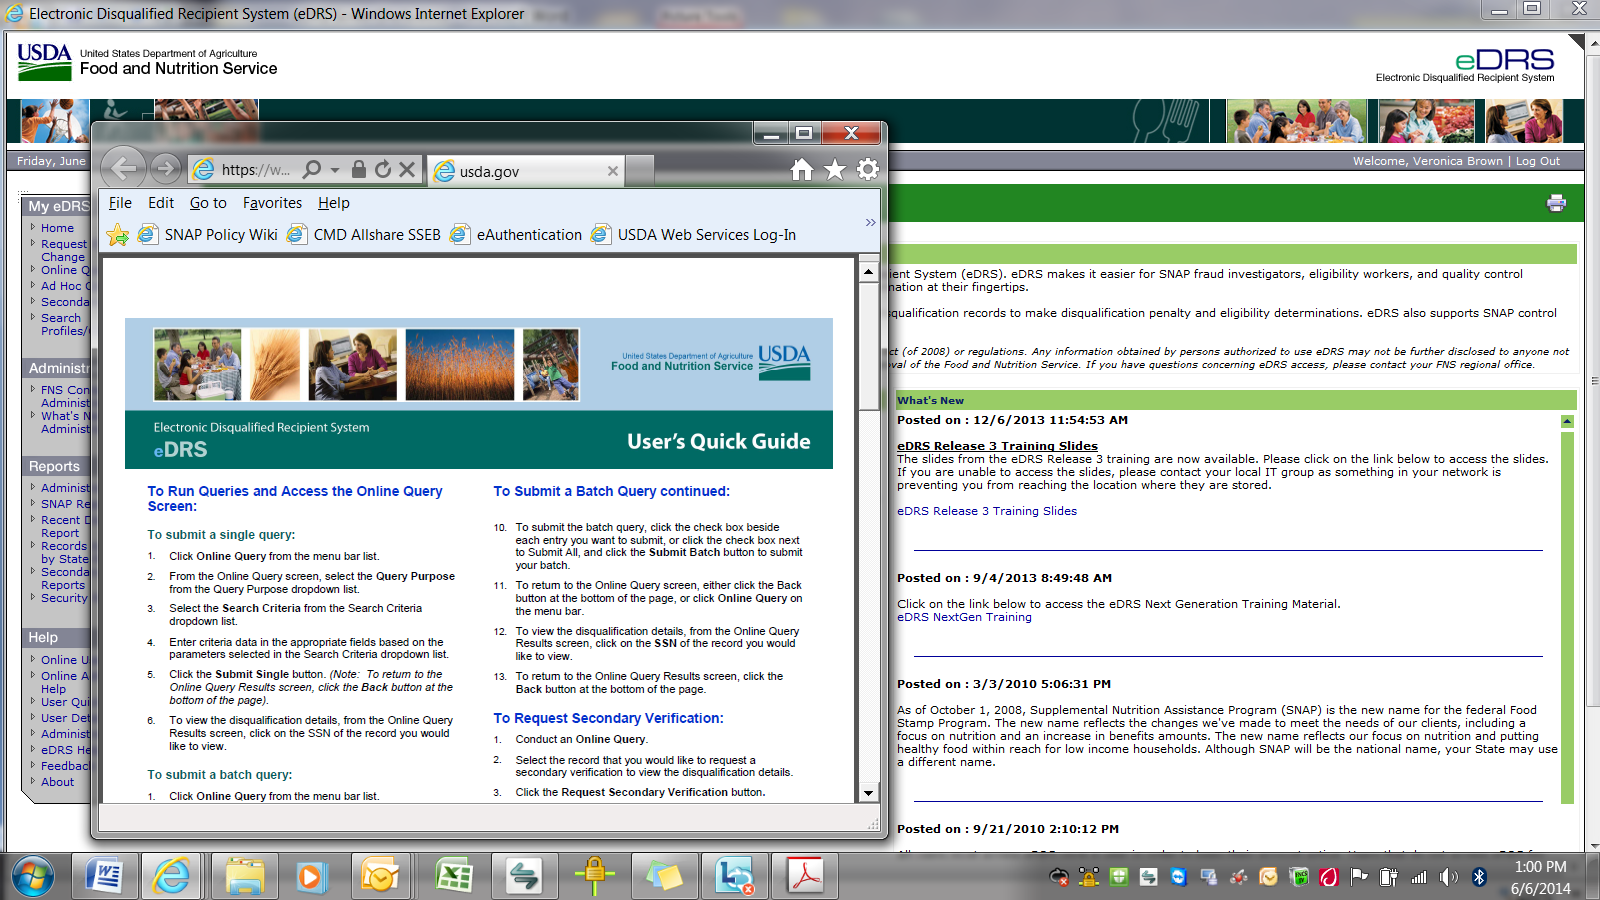Open the Favorites menu

pos(272,203)
